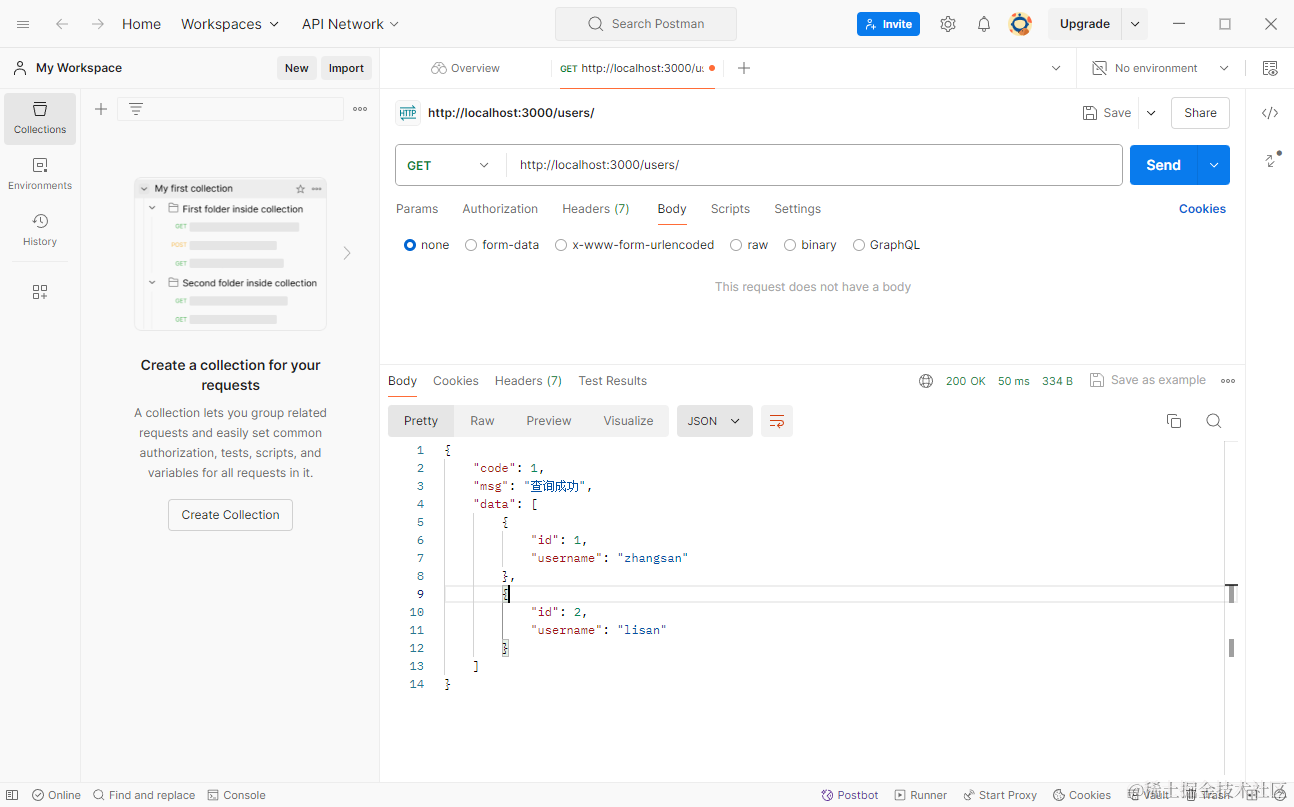
Task: Switch response view to Raw
Action: coord(482,421)
